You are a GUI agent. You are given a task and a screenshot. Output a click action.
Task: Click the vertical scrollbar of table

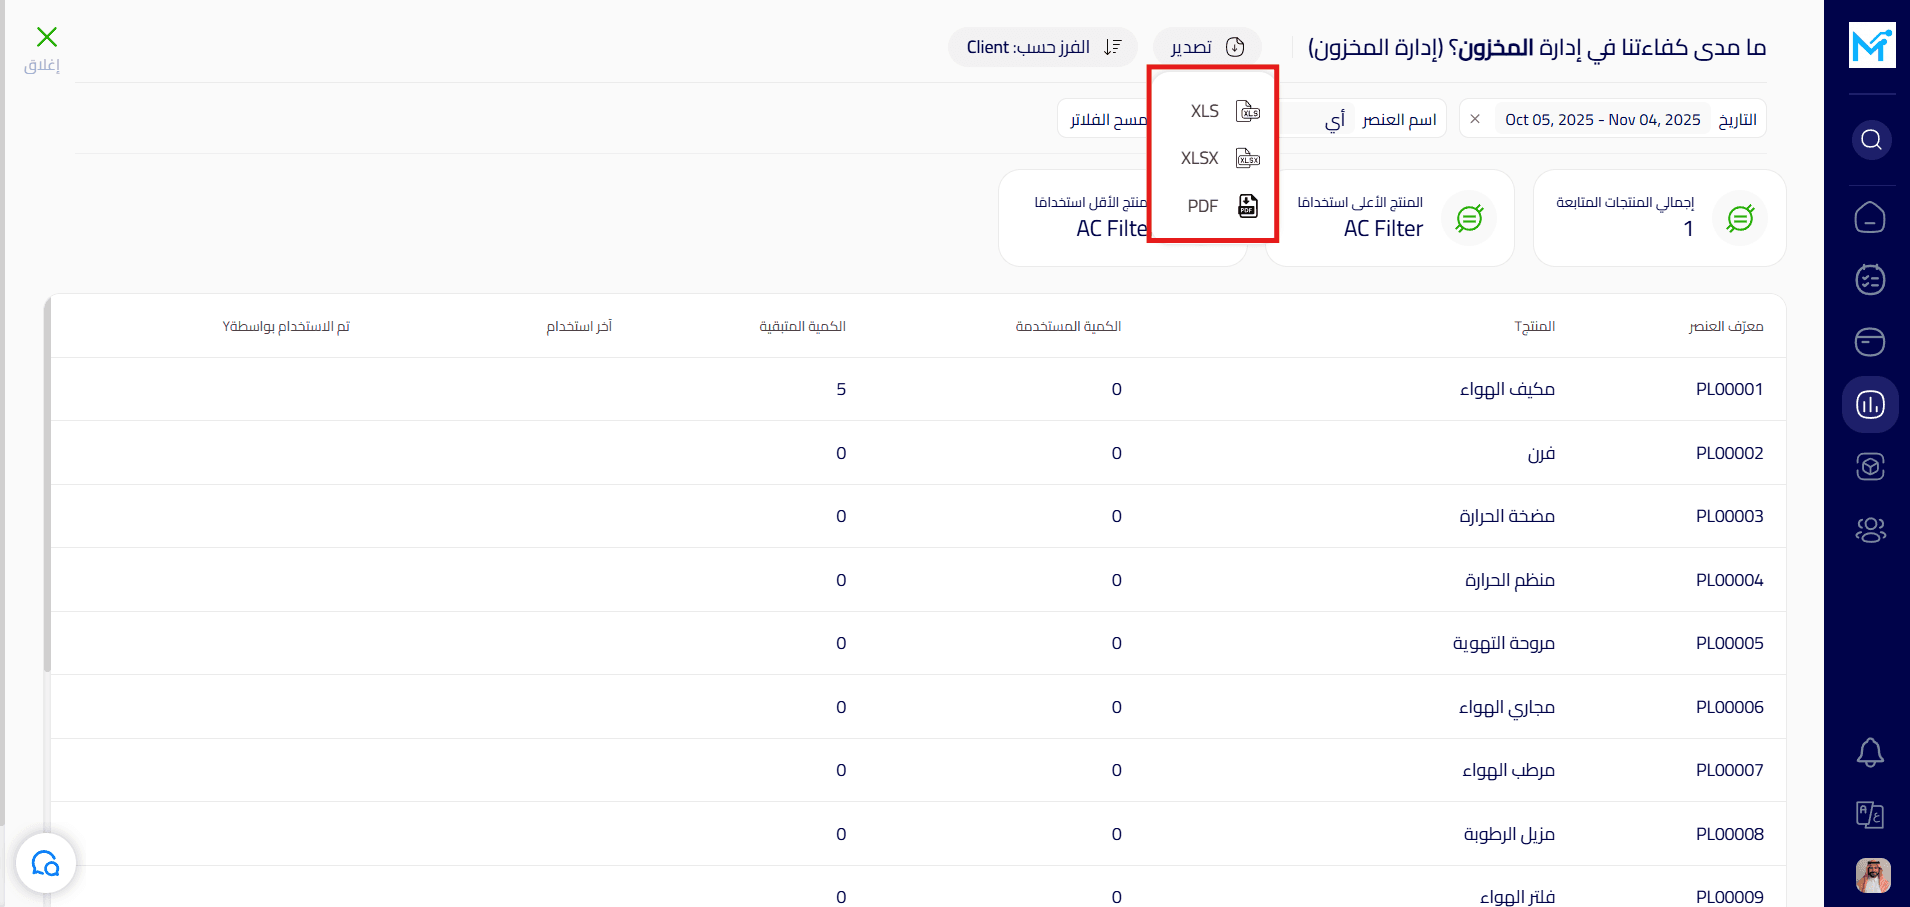pos(47,485)
